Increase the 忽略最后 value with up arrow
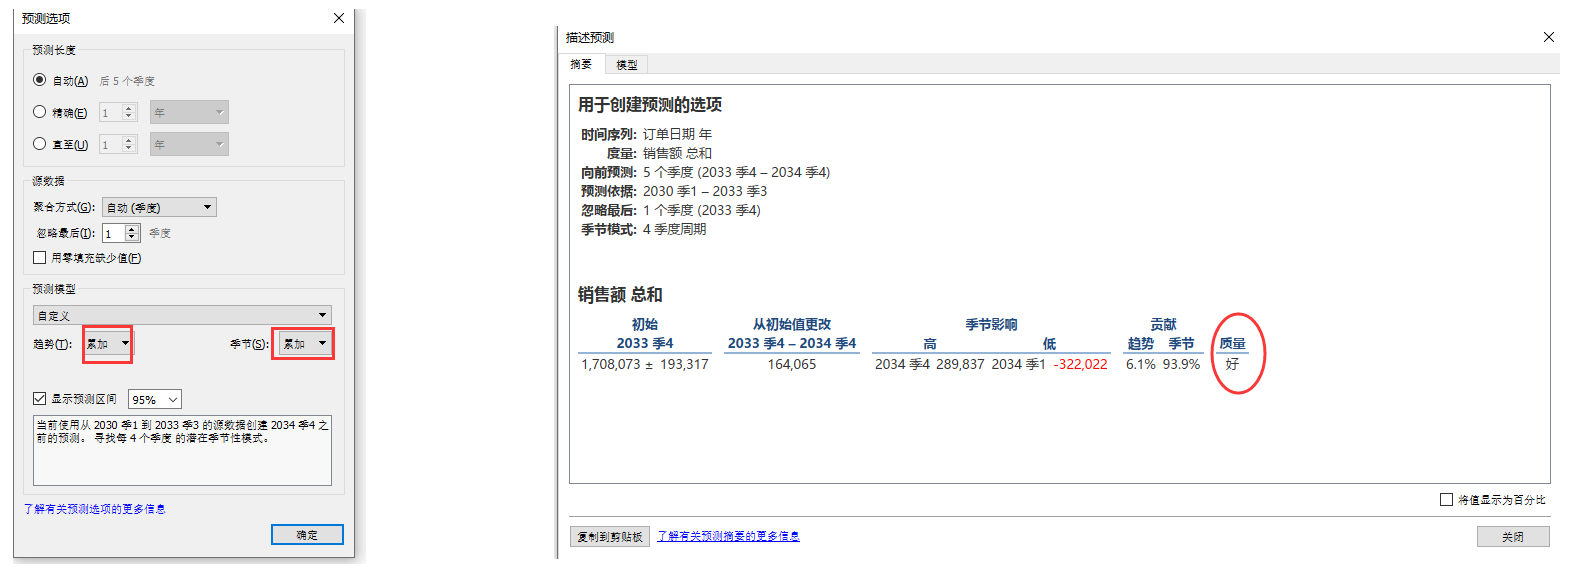Screen dimensions: 1594x579 tap(132, 229)
